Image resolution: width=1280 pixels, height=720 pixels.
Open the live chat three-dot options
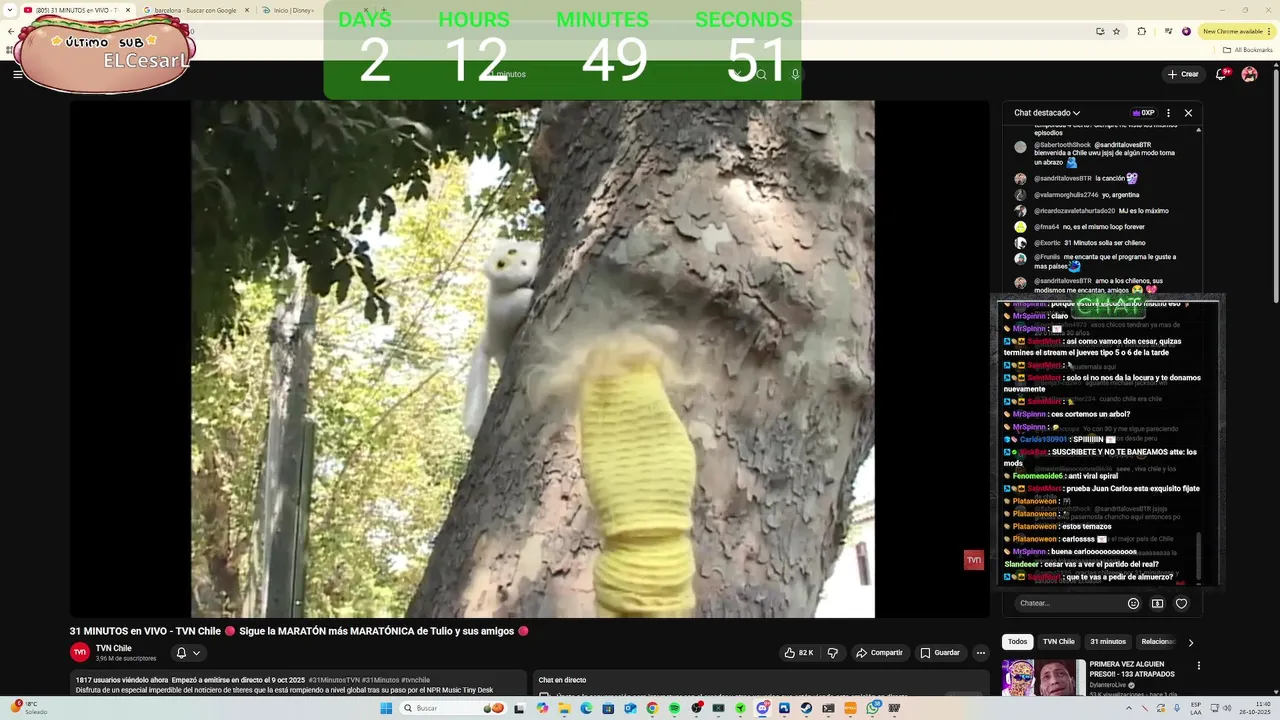(1168, 113)
